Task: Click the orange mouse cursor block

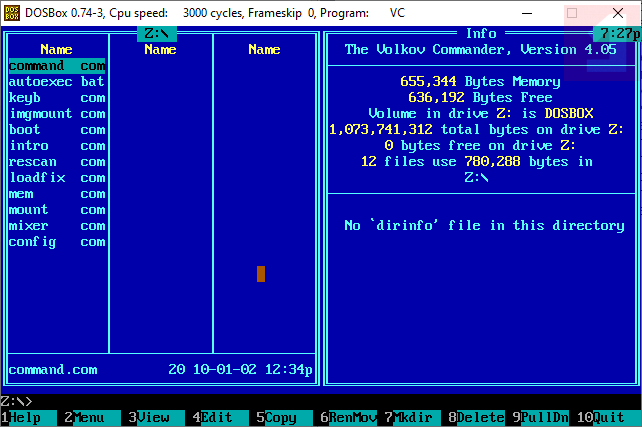Action: coord(261,274)
